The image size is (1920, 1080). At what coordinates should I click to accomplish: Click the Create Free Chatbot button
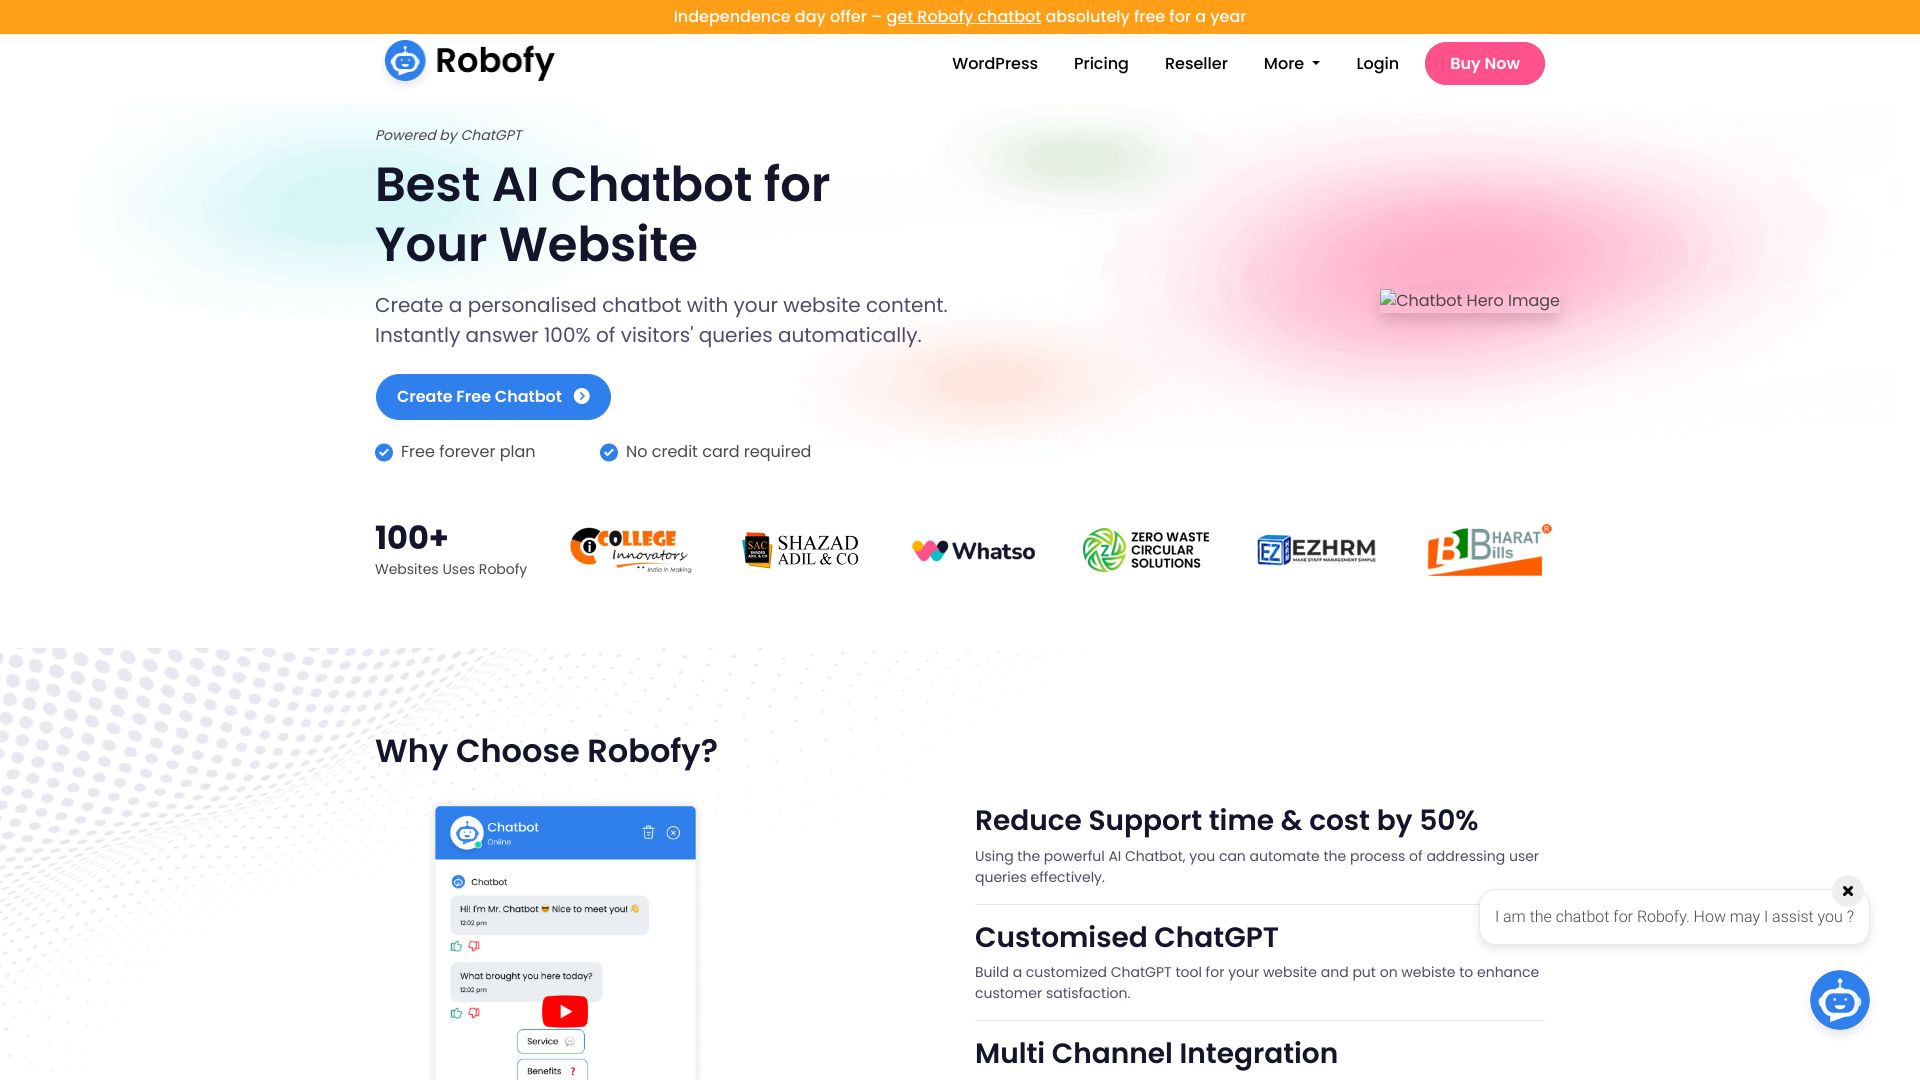pos(492,396)
